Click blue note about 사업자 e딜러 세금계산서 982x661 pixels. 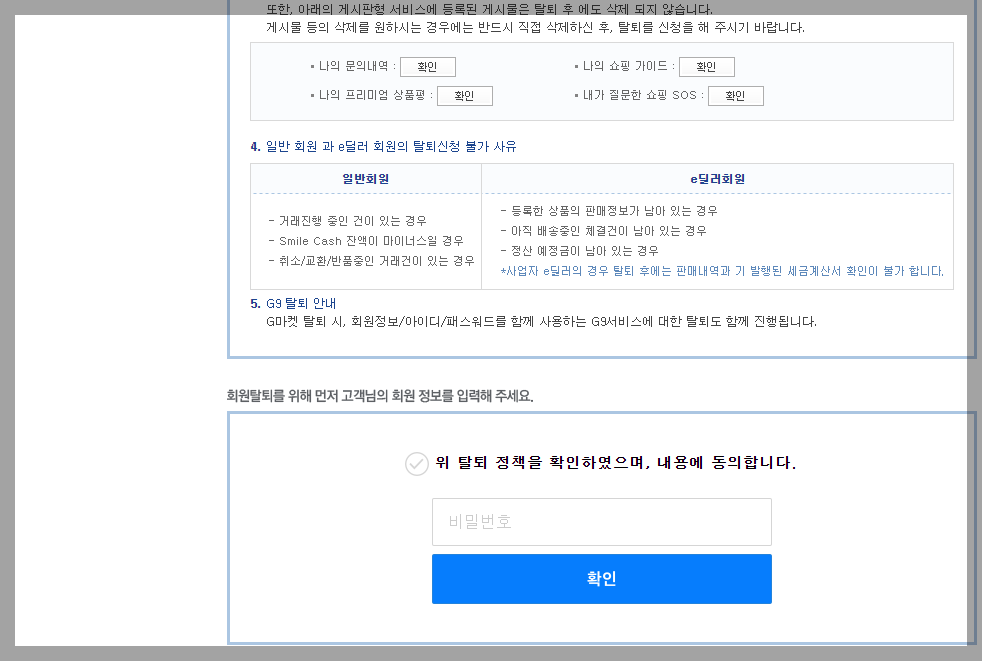[722, 271]
